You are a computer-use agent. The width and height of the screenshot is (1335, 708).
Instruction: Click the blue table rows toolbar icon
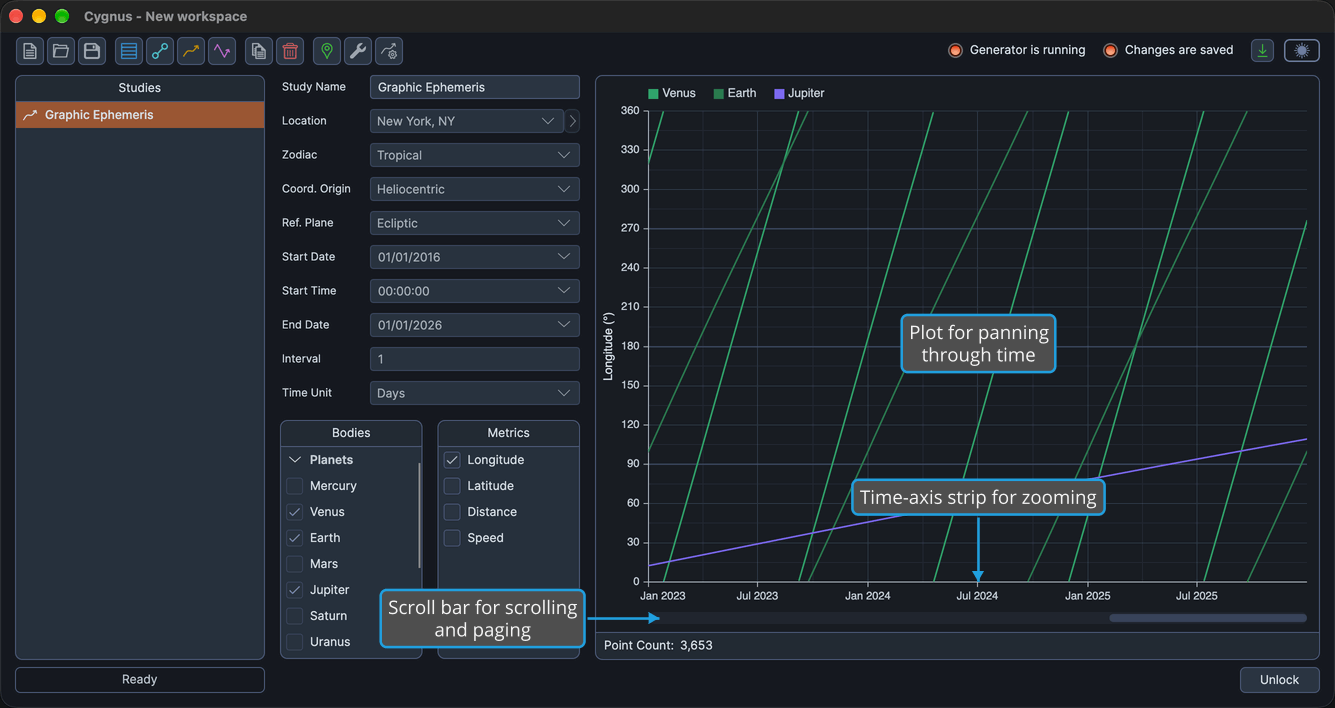point(129,51)
